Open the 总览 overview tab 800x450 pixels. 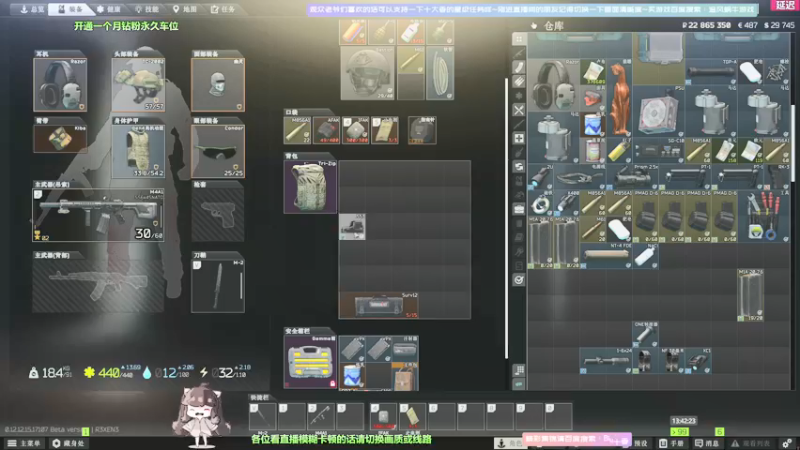pos(32,9)
